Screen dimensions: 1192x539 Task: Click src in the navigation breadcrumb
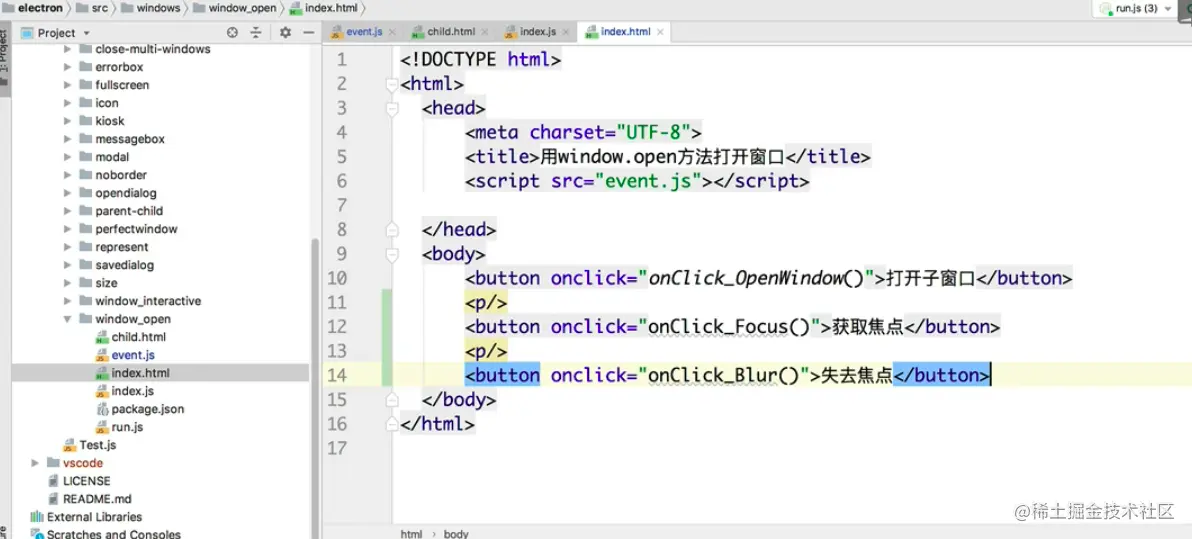coord(99,8)
